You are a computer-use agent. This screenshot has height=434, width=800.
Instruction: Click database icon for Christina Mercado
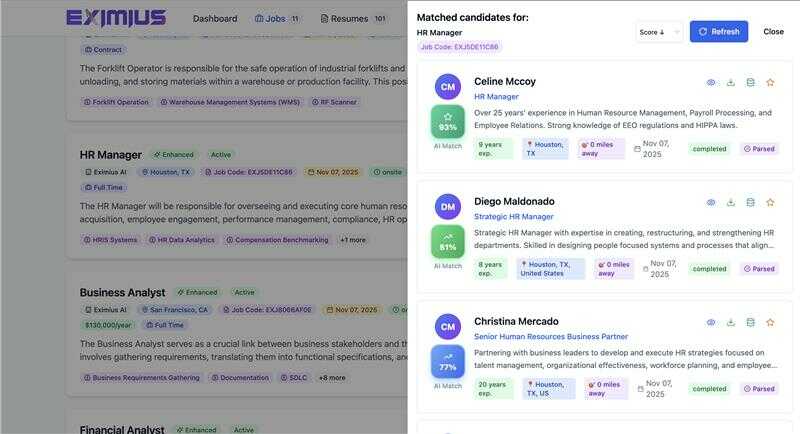click(750, 322)
